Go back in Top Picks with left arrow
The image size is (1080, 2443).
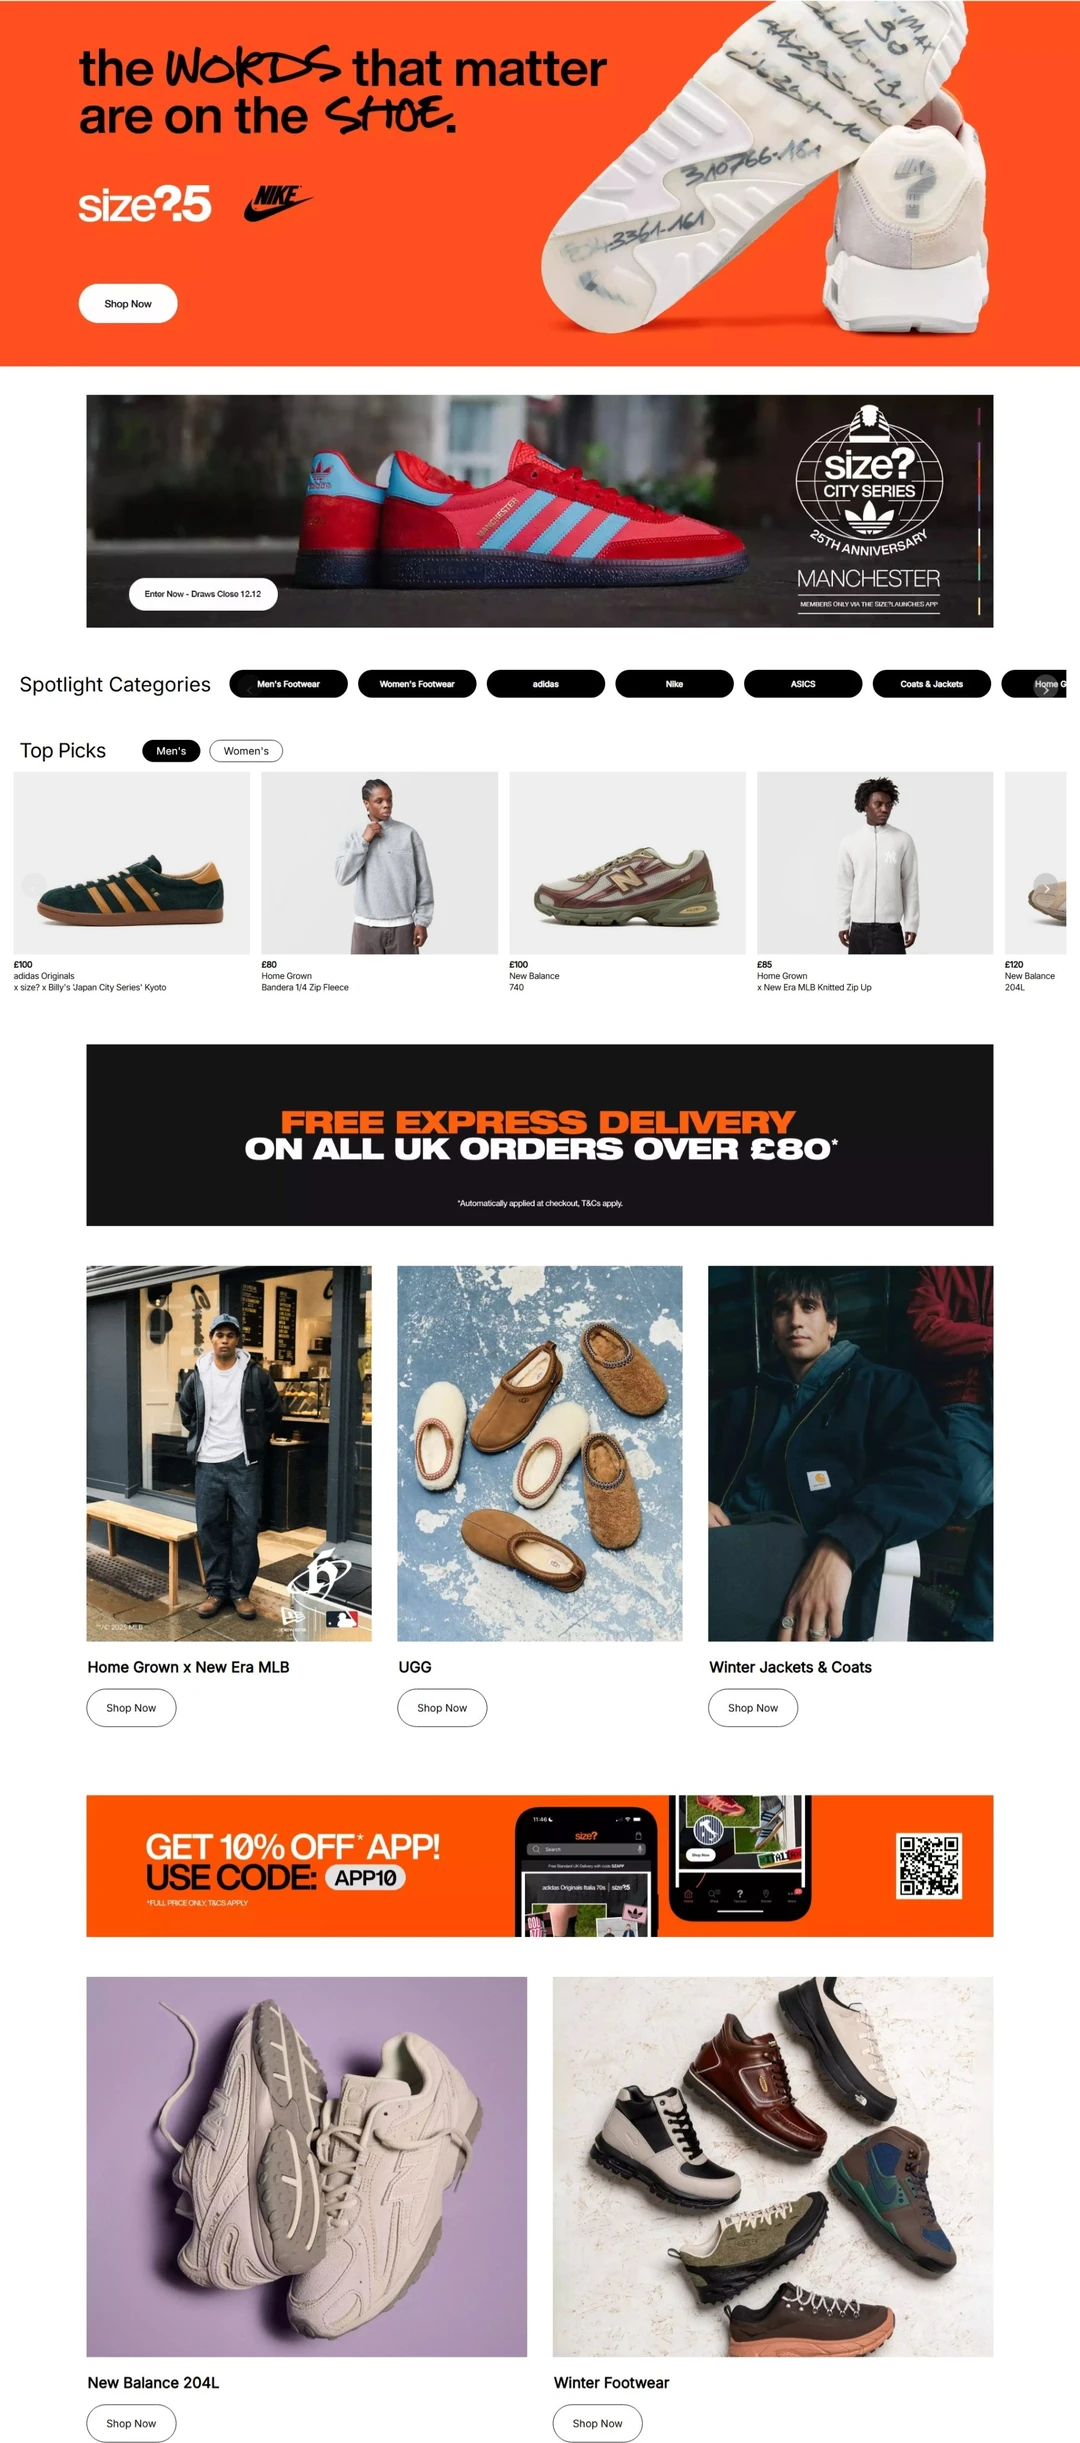33,887
